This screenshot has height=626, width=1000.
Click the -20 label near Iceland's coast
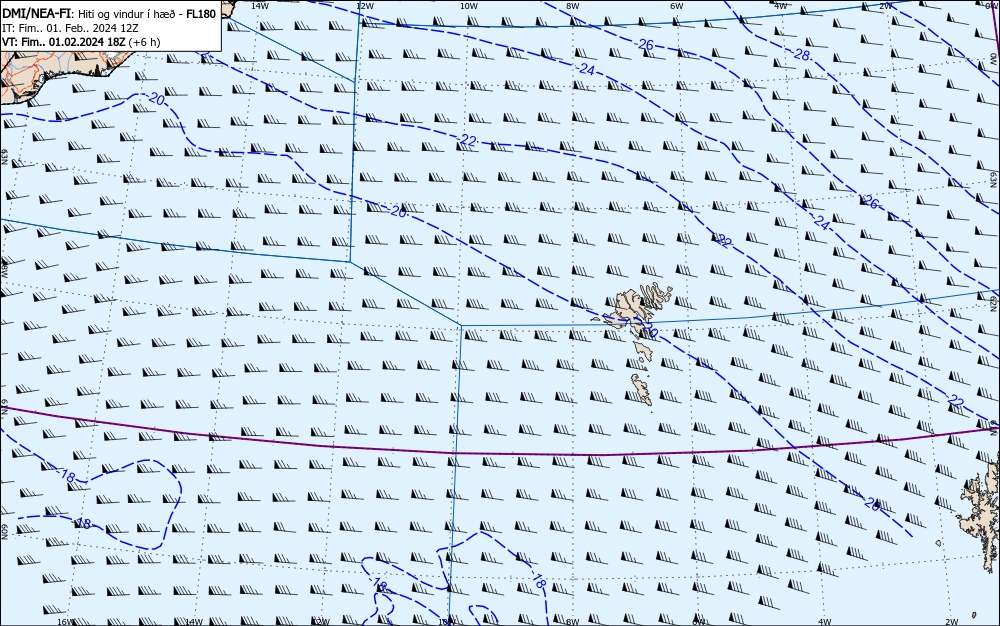pos(156,99)
